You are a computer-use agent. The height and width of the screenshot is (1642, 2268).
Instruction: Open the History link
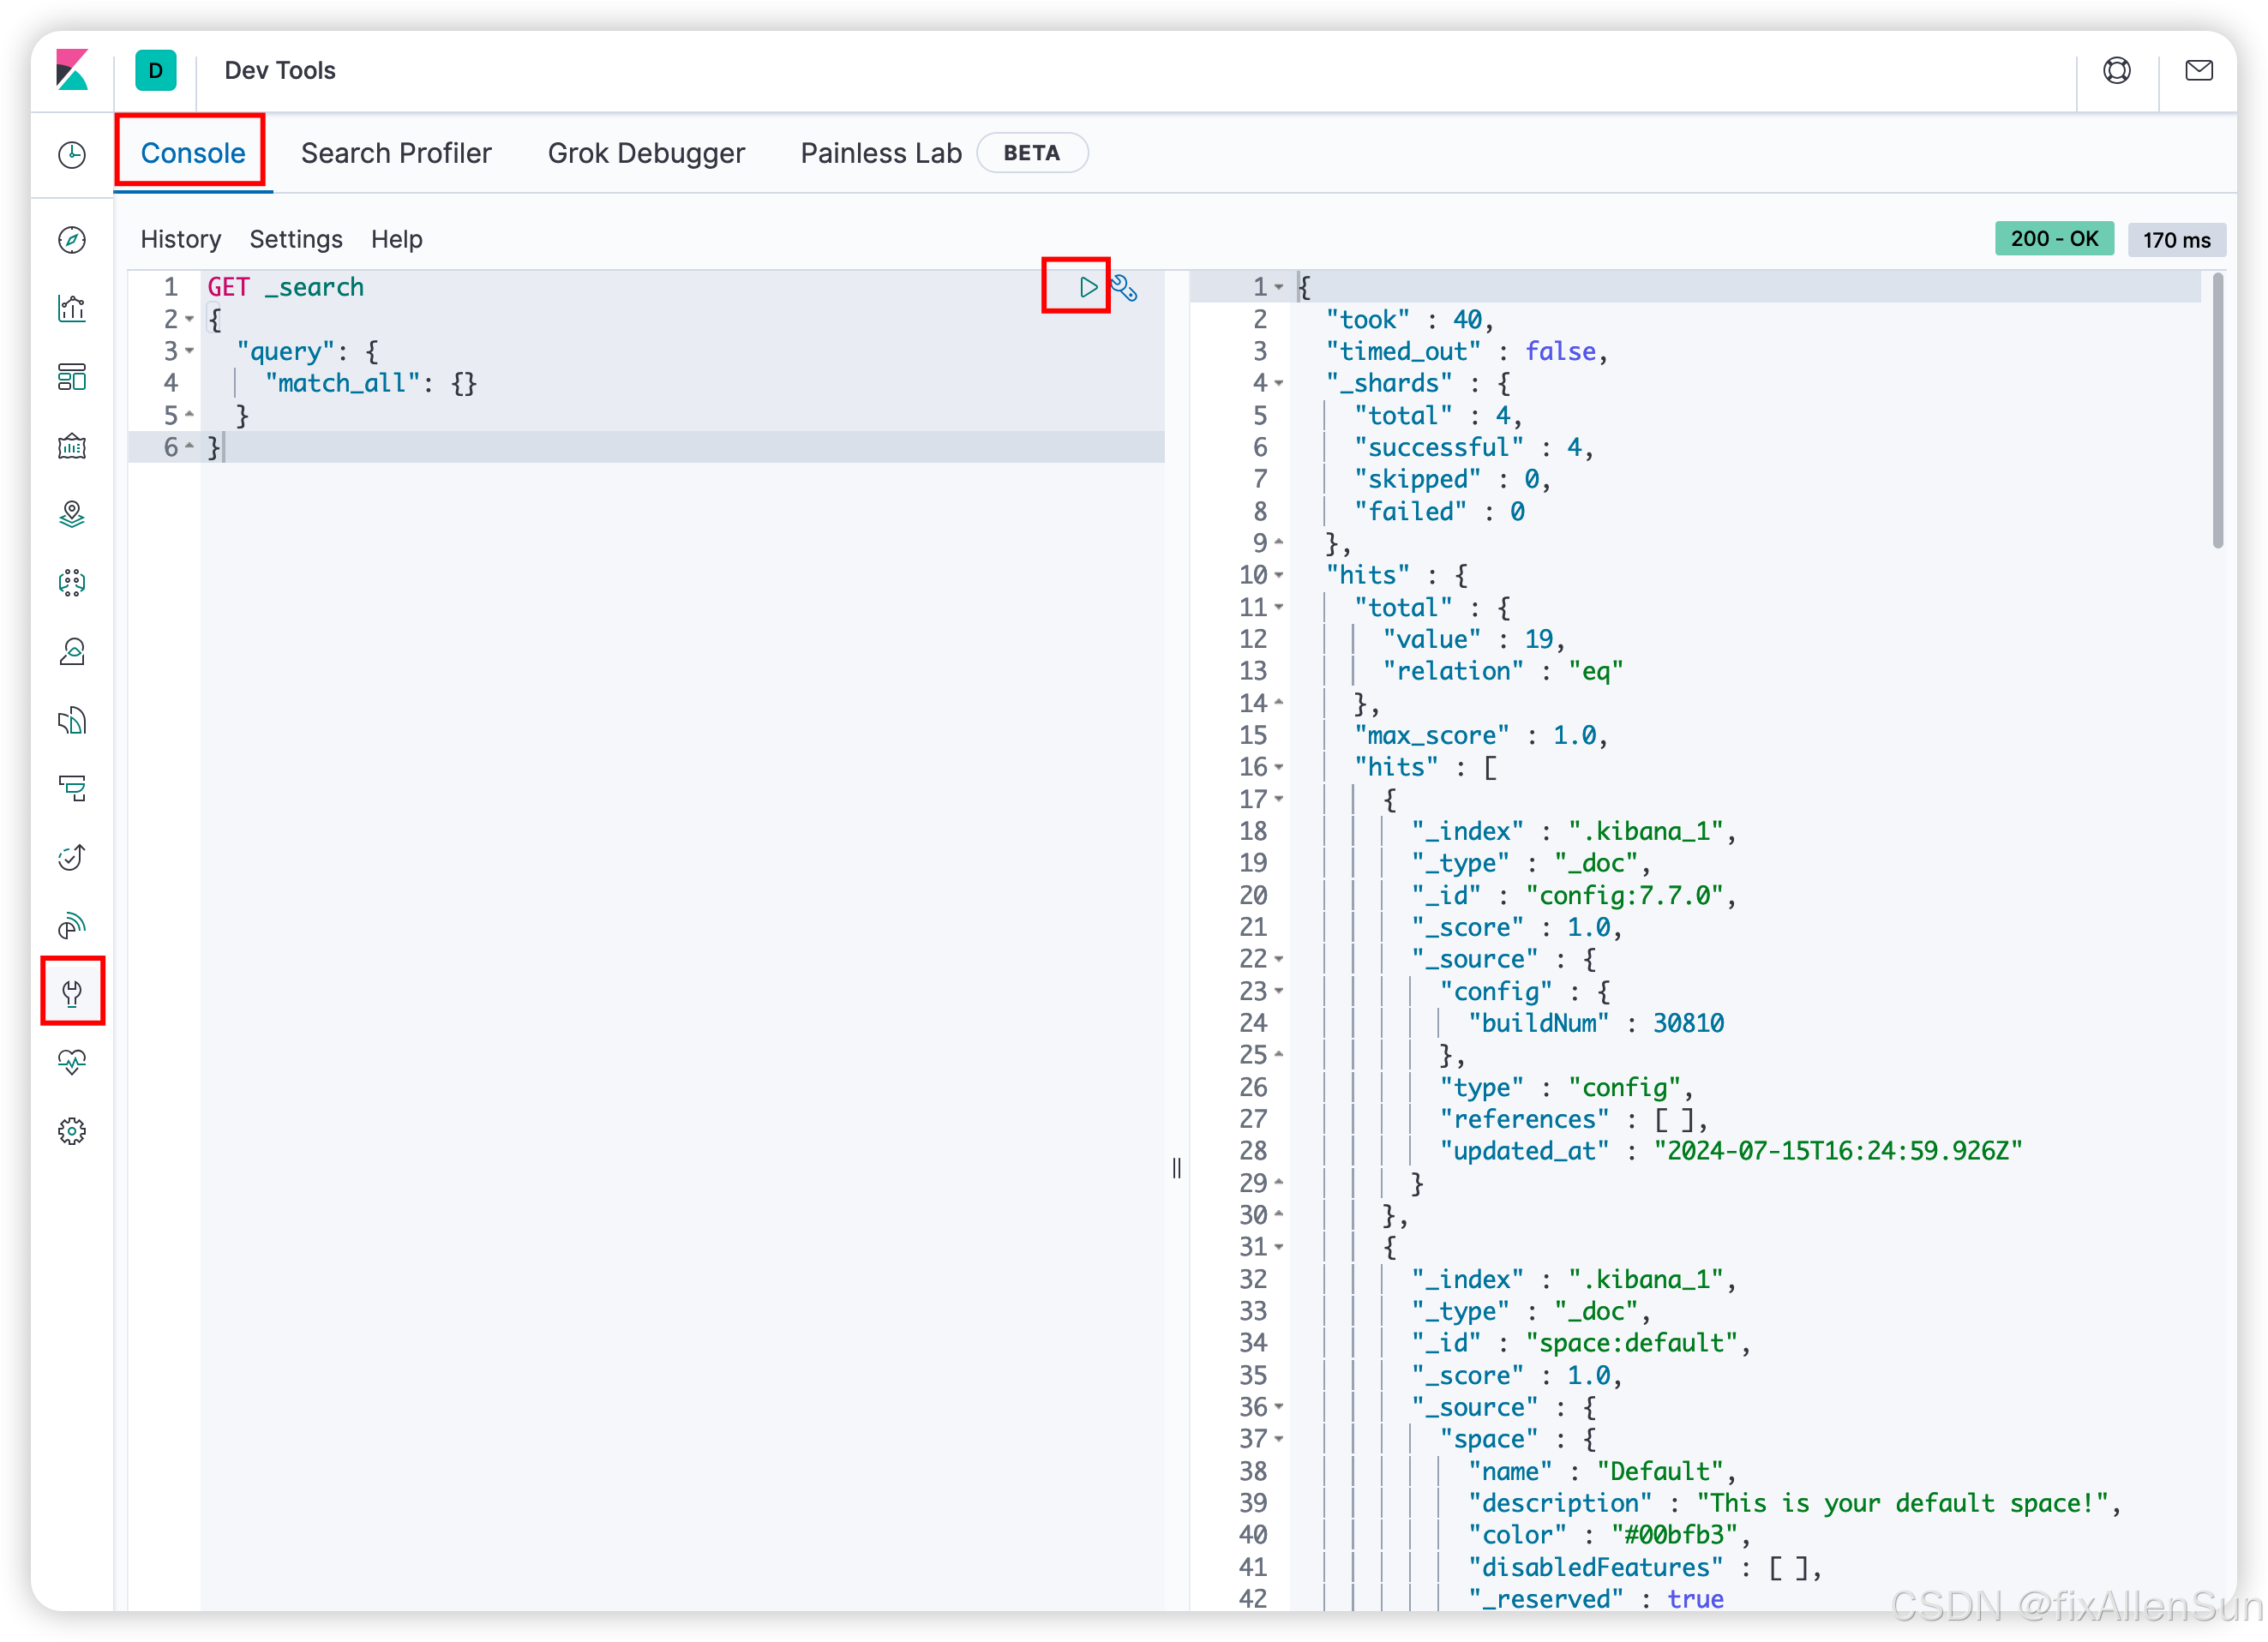pyautogui.click(x=180, y=239)
